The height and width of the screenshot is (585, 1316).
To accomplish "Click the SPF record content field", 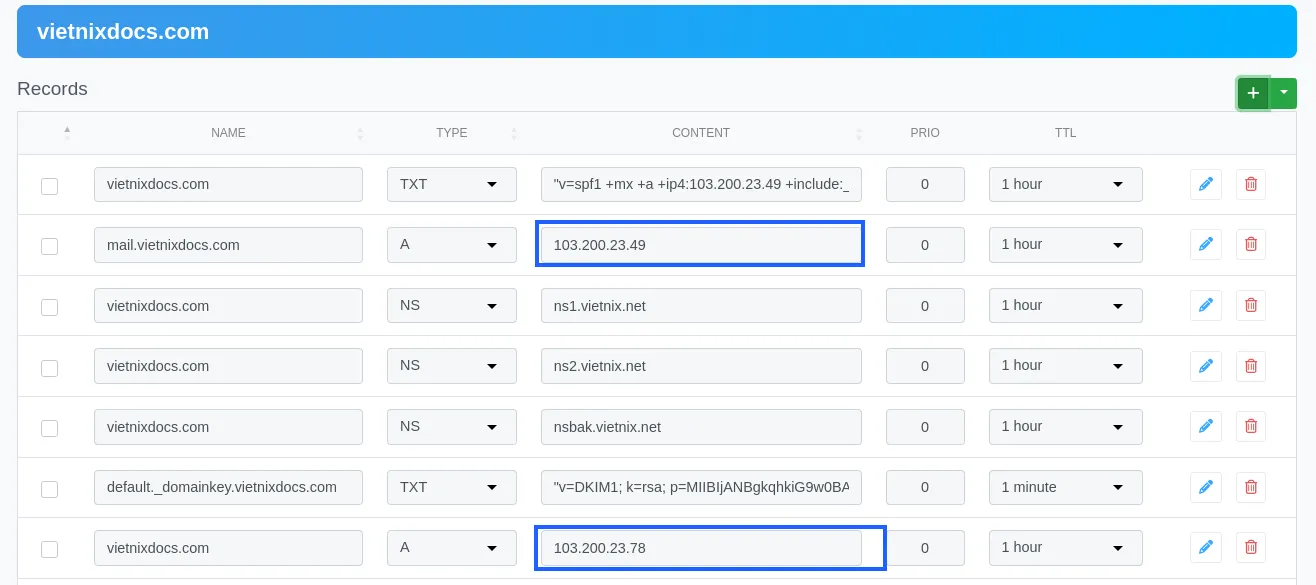I will point(701,184).
